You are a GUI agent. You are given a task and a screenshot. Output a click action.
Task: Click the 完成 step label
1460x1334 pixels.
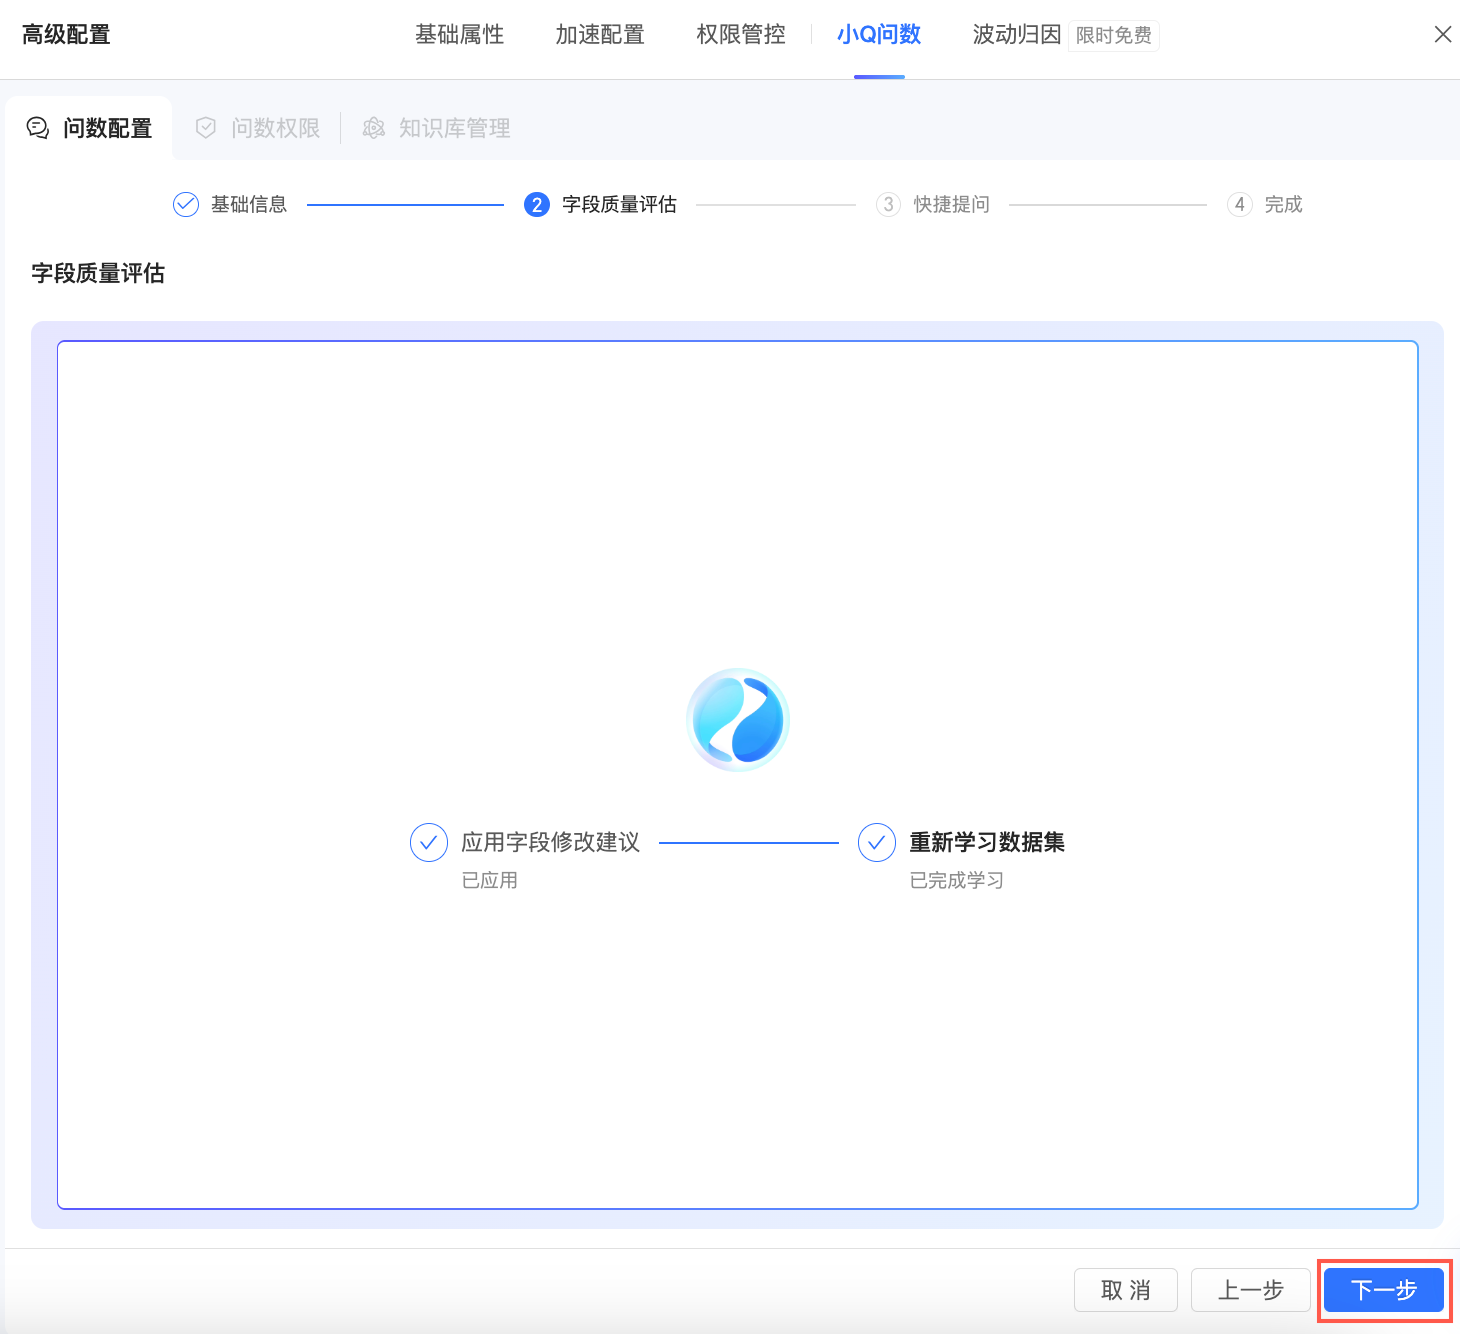(1284, 205)
